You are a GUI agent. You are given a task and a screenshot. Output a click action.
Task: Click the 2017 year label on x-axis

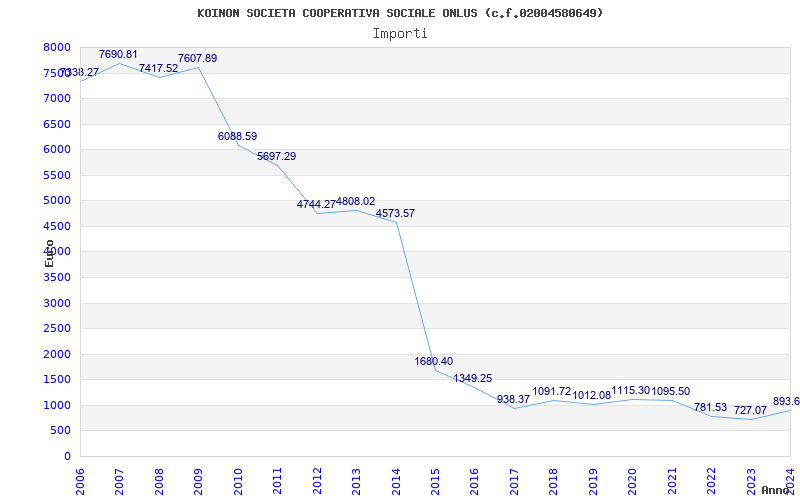tap(514, 482)
